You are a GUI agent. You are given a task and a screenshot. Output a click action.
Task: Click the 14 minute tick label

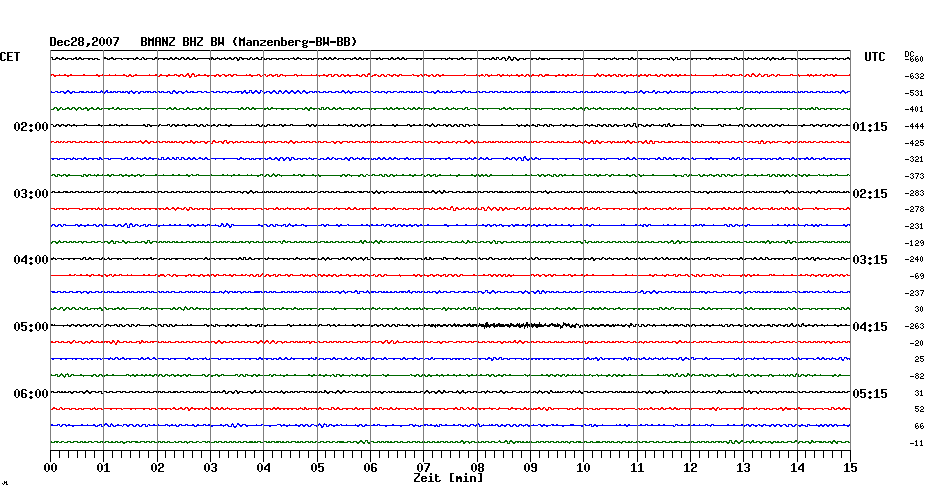797,467
